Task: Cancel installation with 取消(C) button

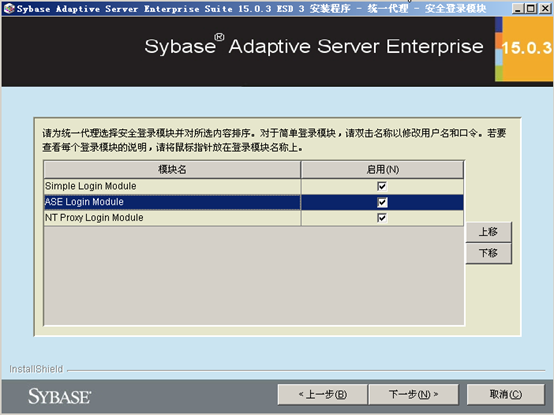Action: click(x=506, y=394)
